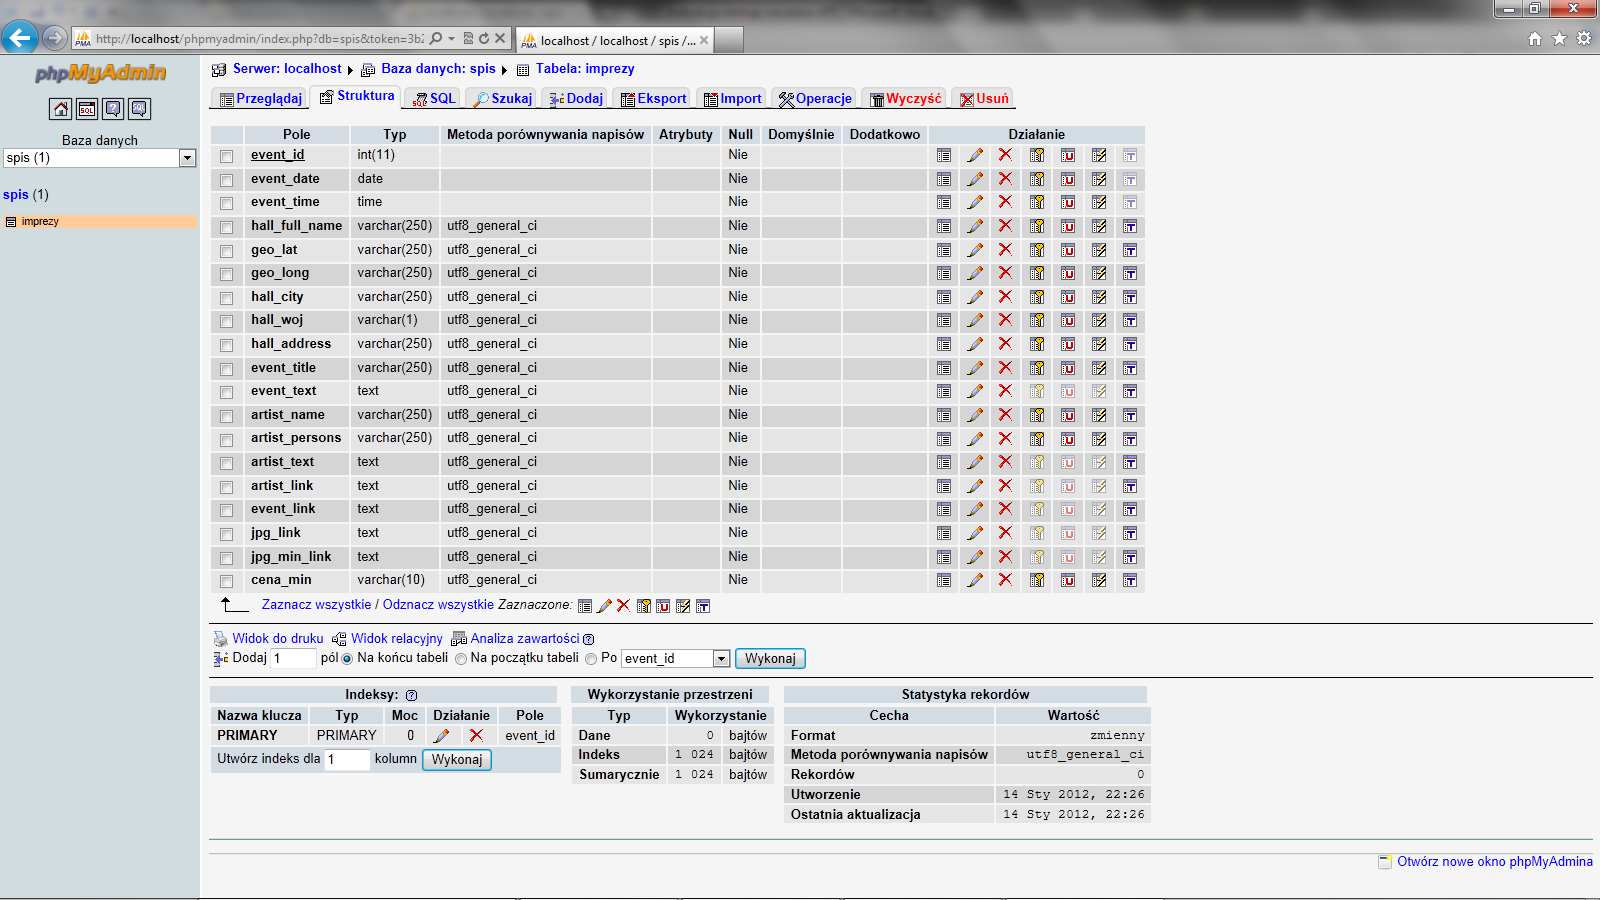1600x900 pixels.
Task: Edit the PRIMARY index via pencil icon
Action: (x=441, y=736)
